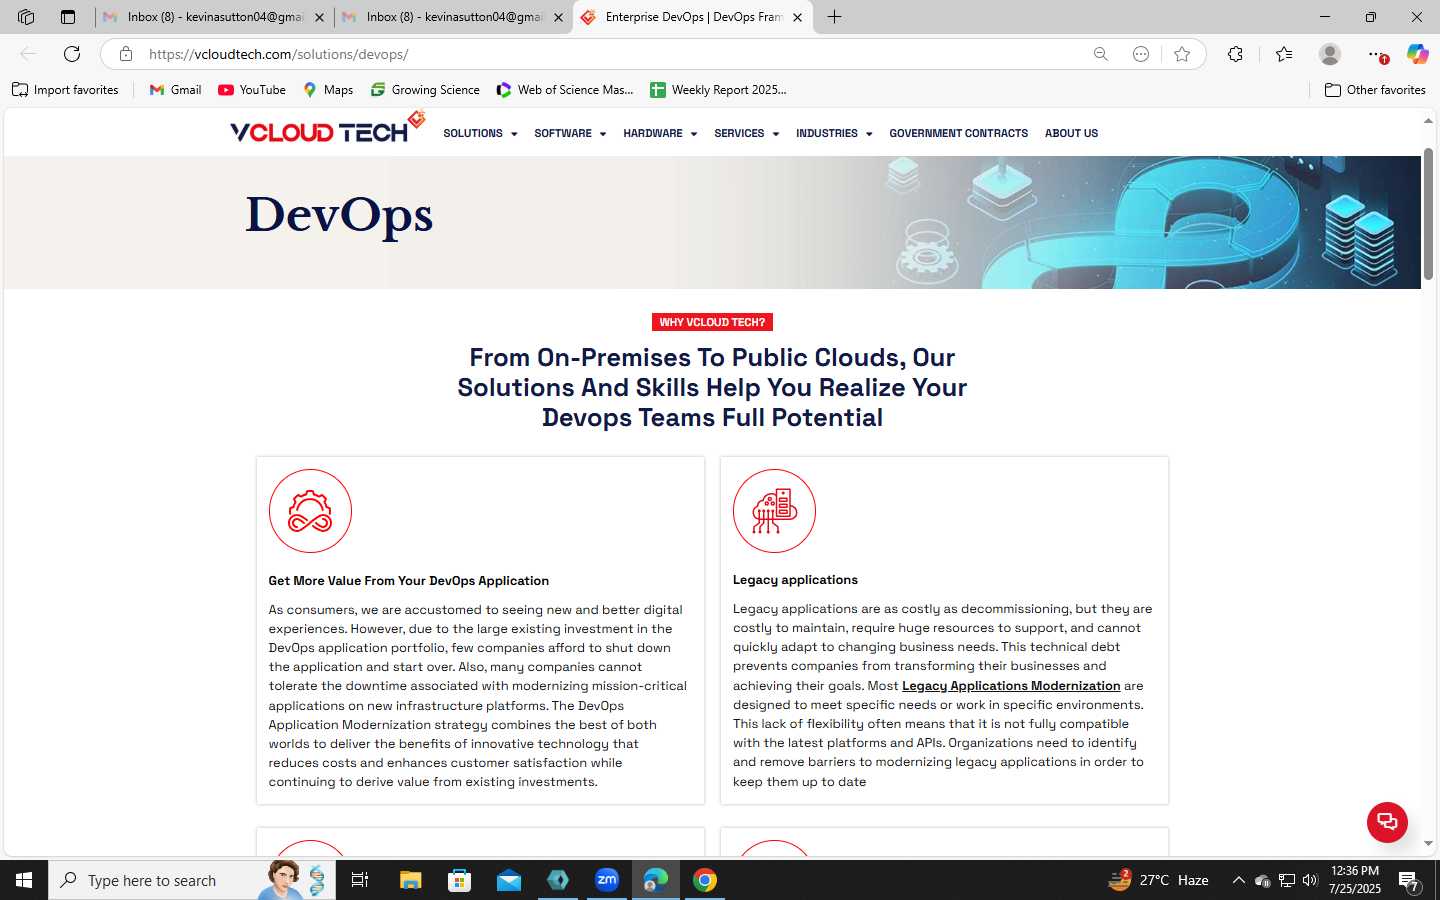The height and width of the screenshot is (900, 1440).
Task: Open Microsoft Edge taskbar icon
Action: pyautogui.click(x=656, y=880)
